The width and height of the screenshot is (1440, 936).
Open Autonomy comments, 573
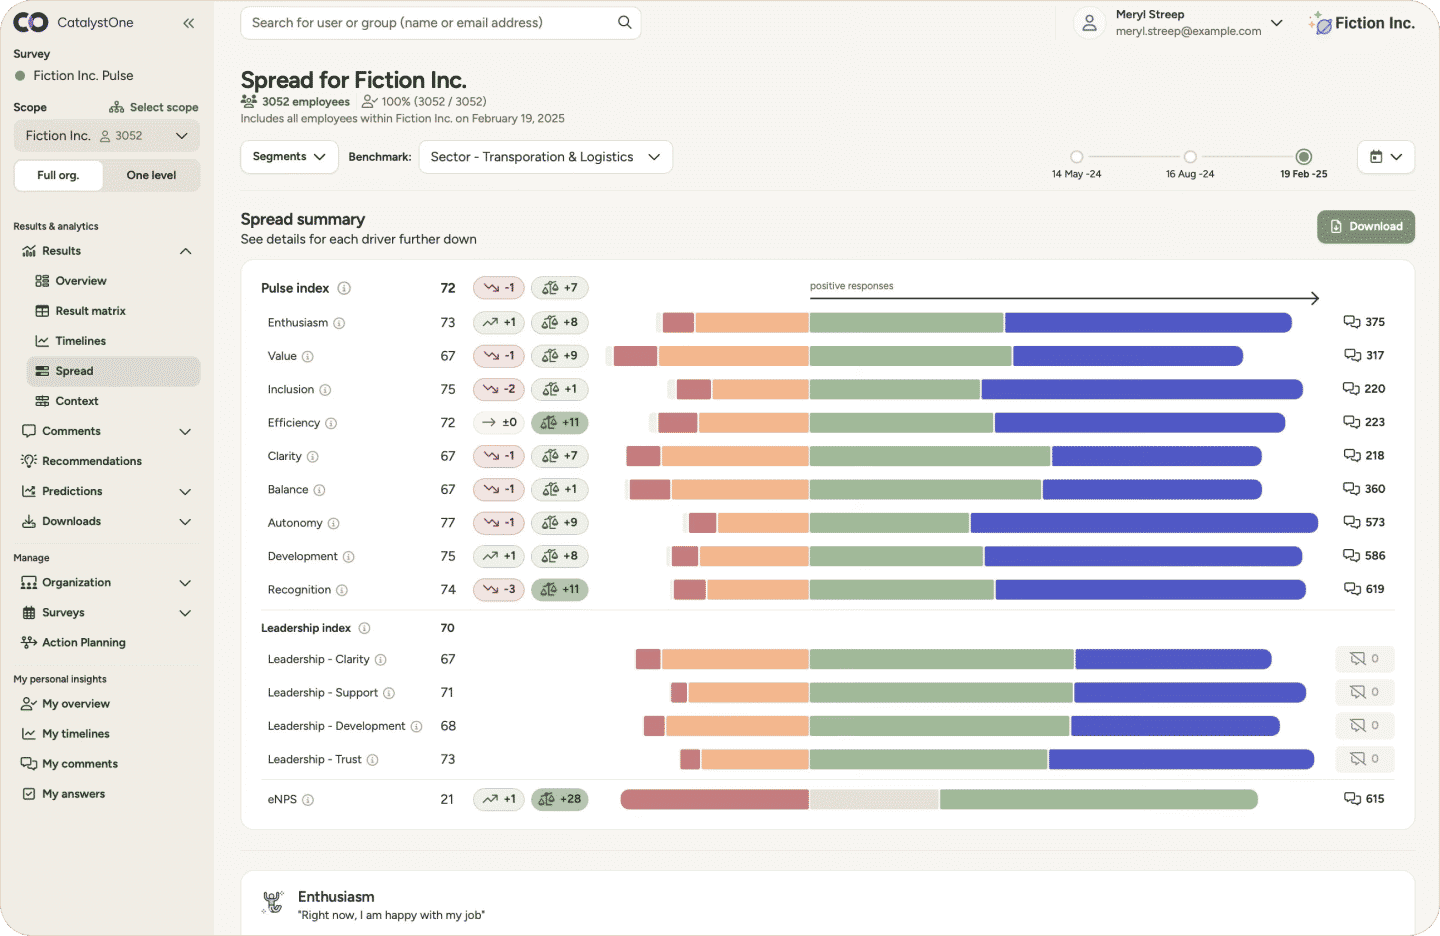(1364, 522)
